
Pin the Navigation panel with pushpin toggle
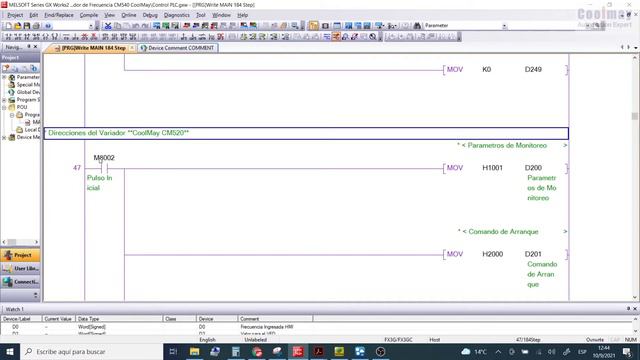[x=29, y=47]
